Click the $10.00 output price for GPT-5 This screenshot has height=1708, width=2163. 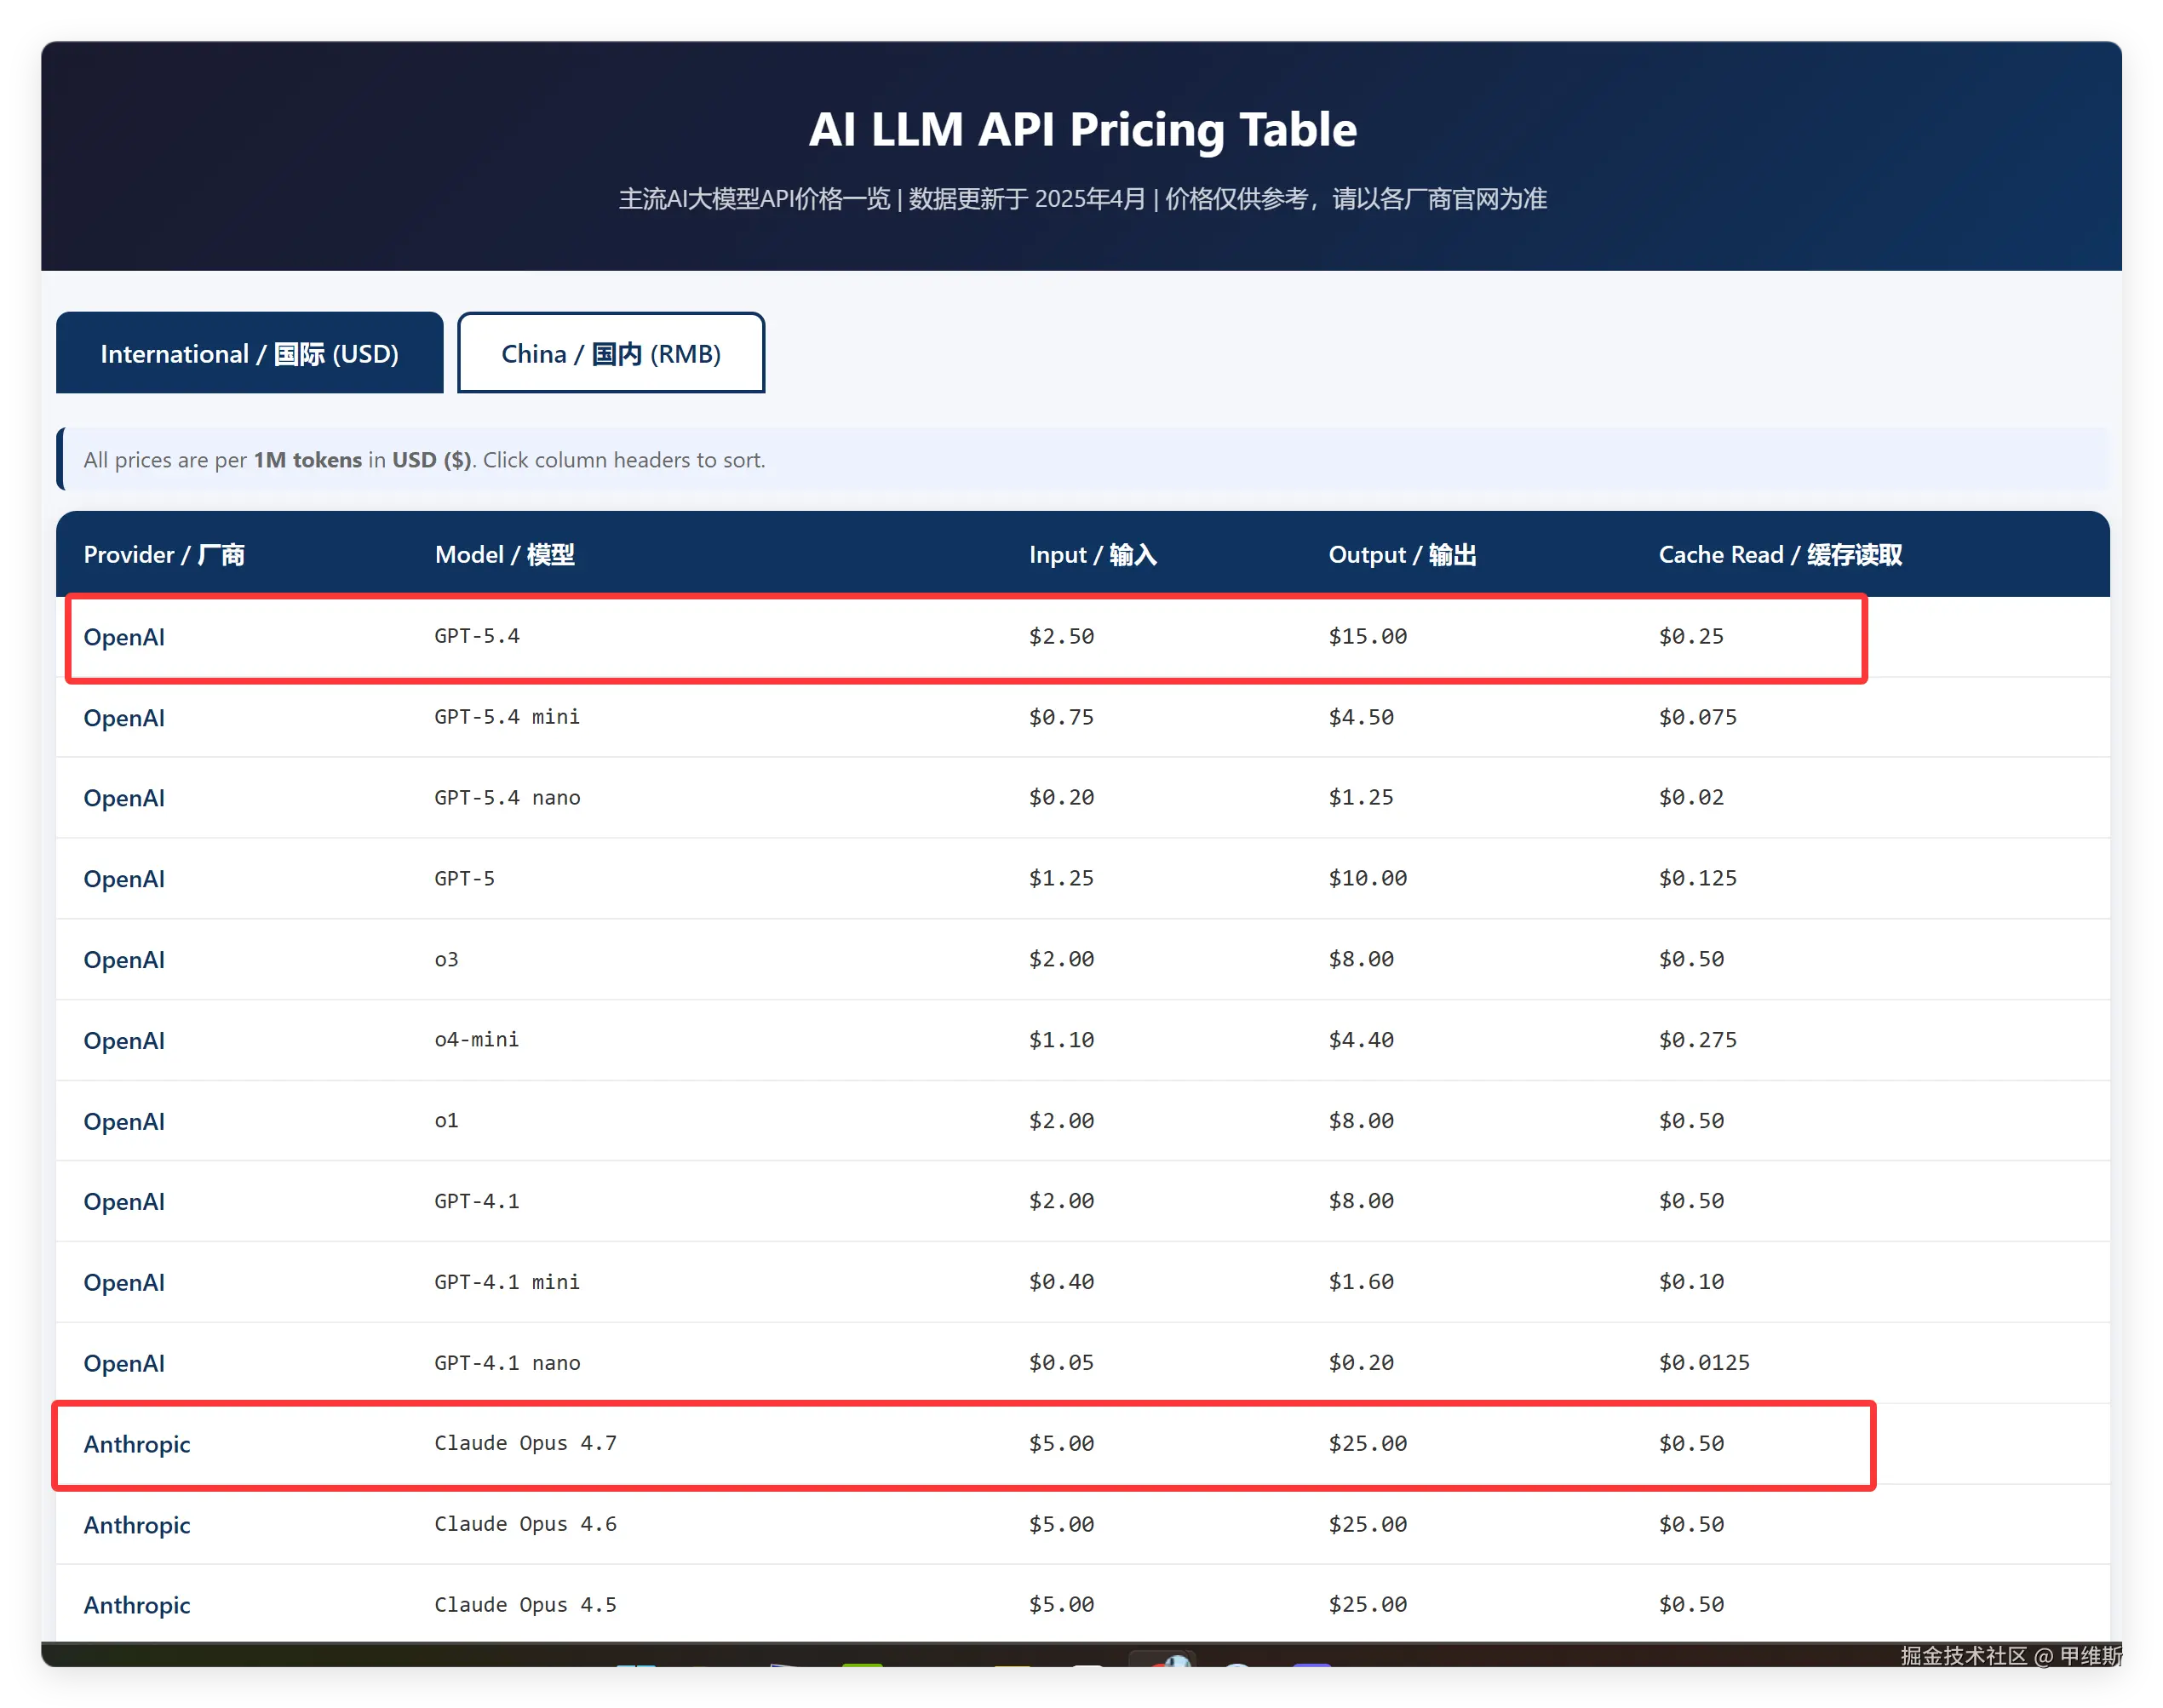pyautogui.click(x=1367, y=878)
